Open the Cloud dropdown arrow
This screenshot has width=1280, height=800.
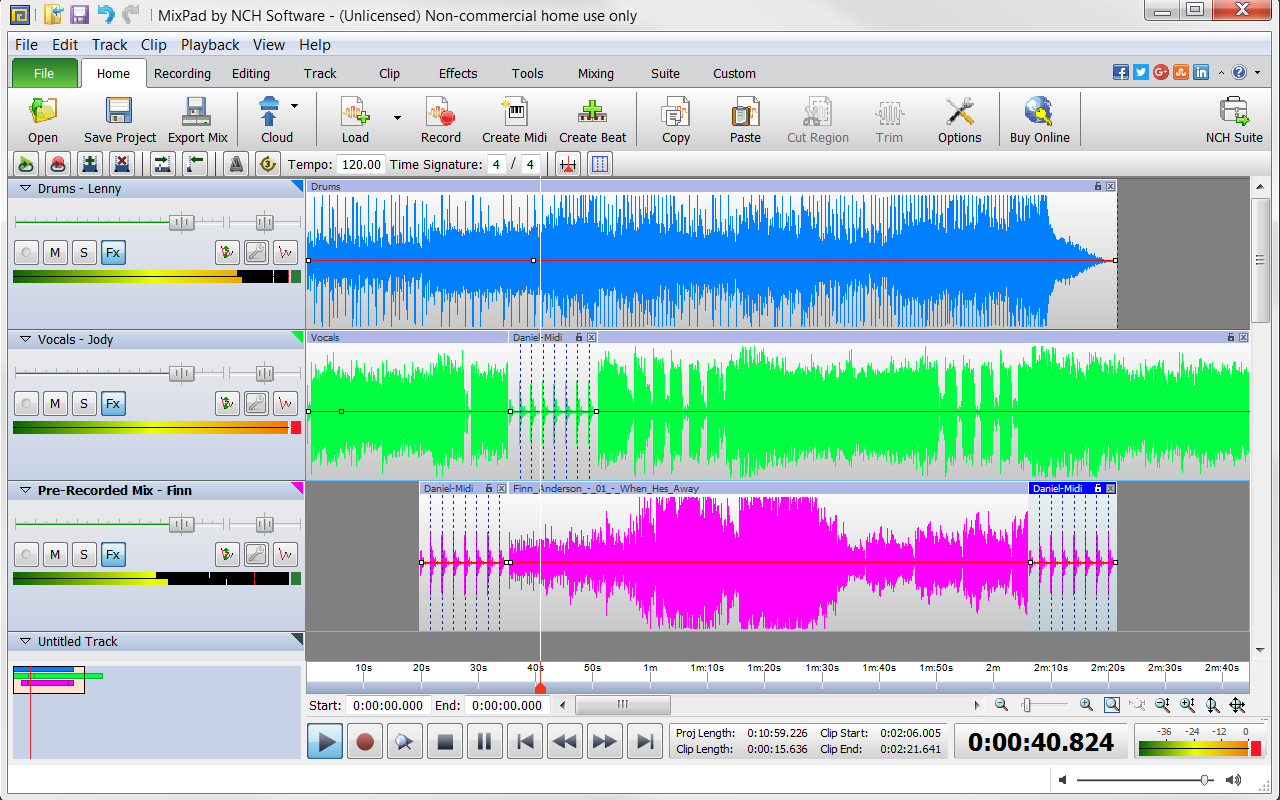[293, 108]
